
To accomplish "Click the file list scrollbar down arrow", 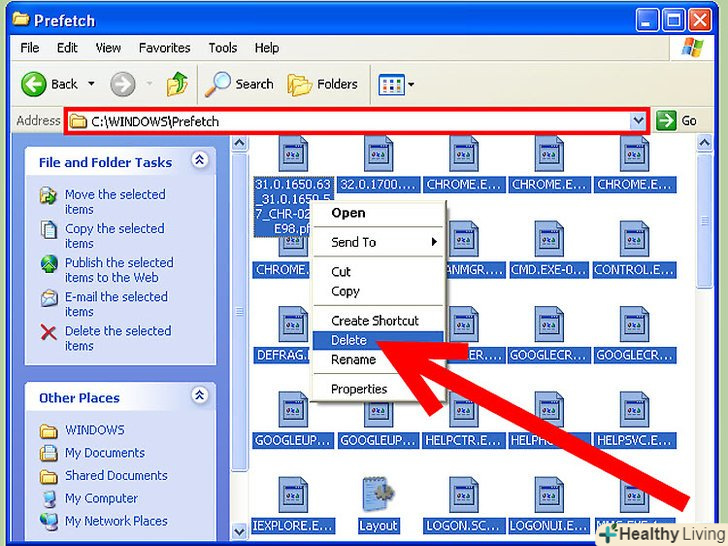I will (239, 531).
